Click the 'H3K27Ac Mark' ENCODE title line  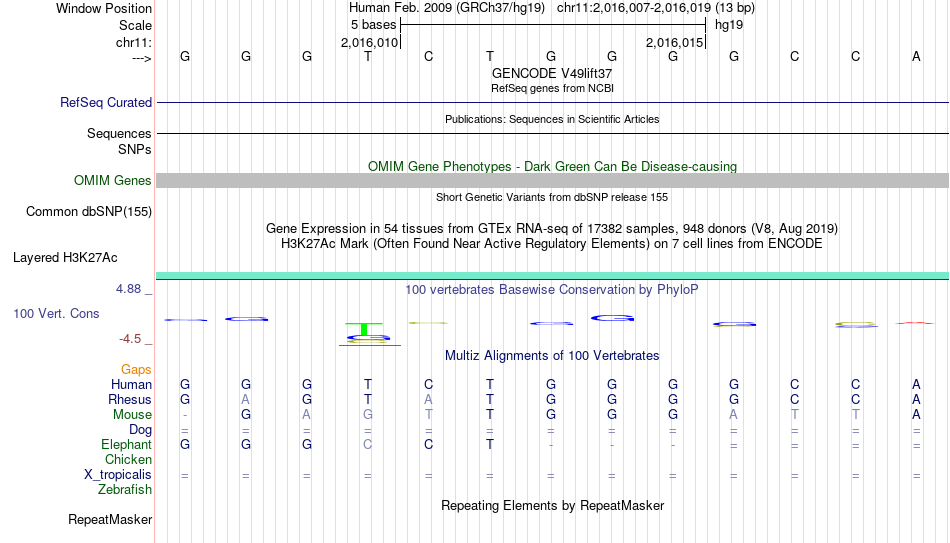[x=552, y=244]
